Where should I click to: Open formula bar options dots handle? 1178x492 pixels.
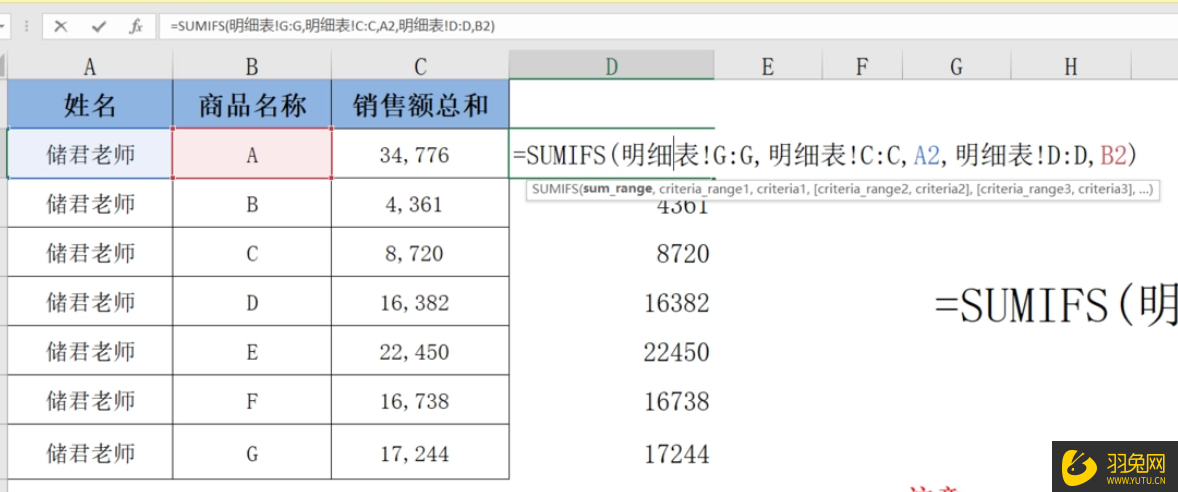(28, 26)
